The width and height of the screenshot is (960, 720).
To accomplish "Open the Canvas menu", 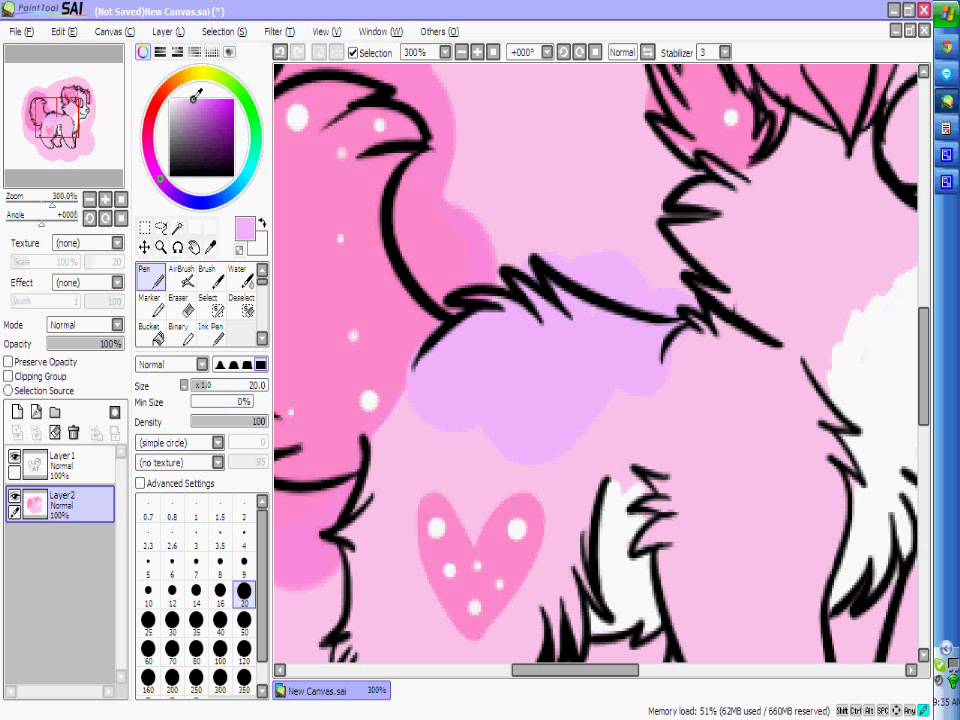I will [x=114, y=32].
